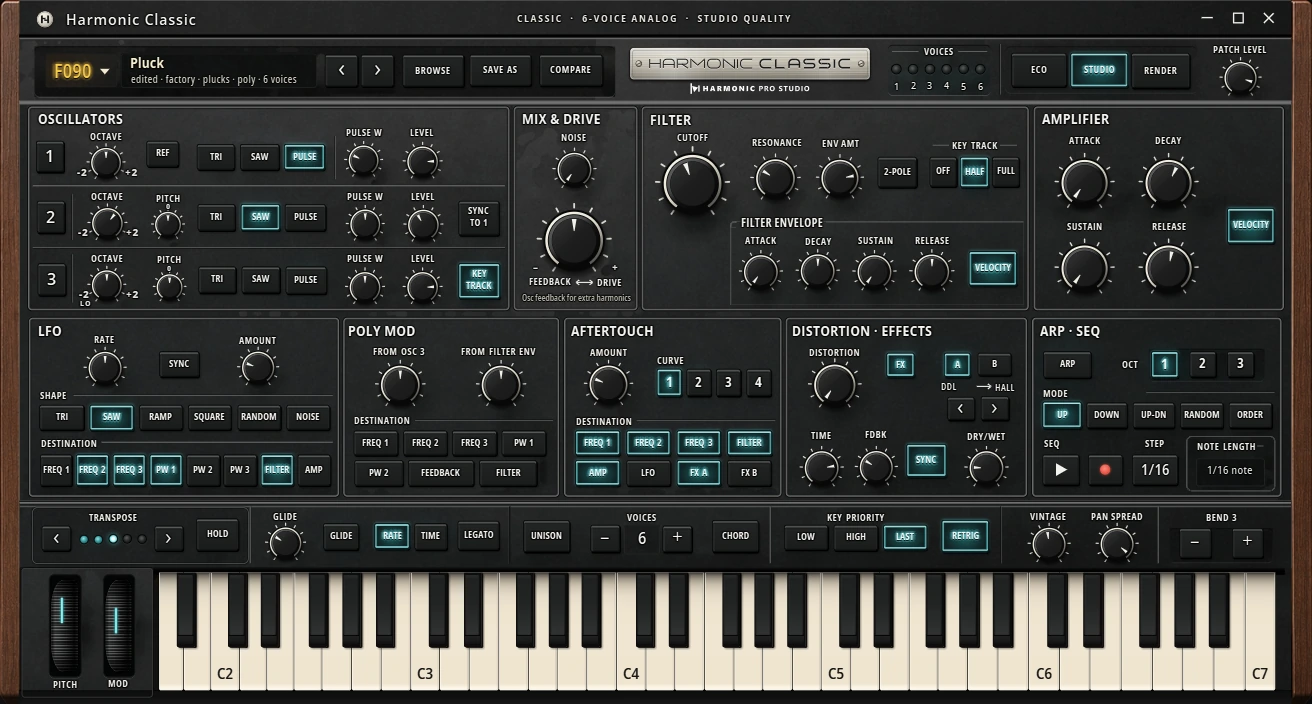Screen dimensions: 1312x704
Task: Select oscillator 3 number button
Action: [x=50, y=280]
